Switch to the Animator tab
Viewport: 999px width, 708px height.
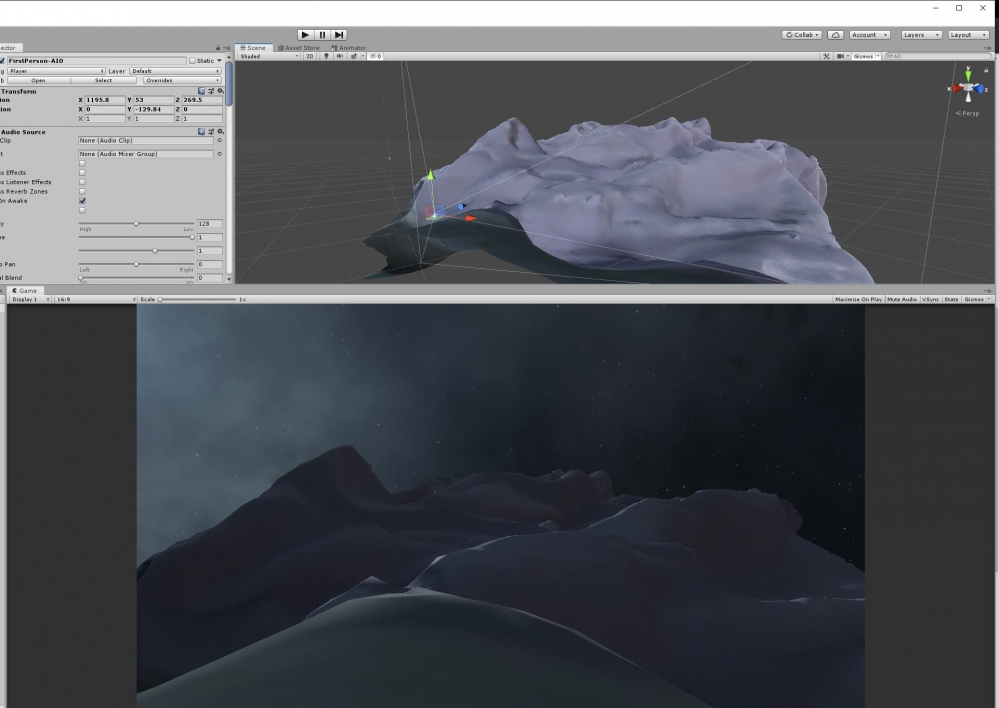(350, 47)
